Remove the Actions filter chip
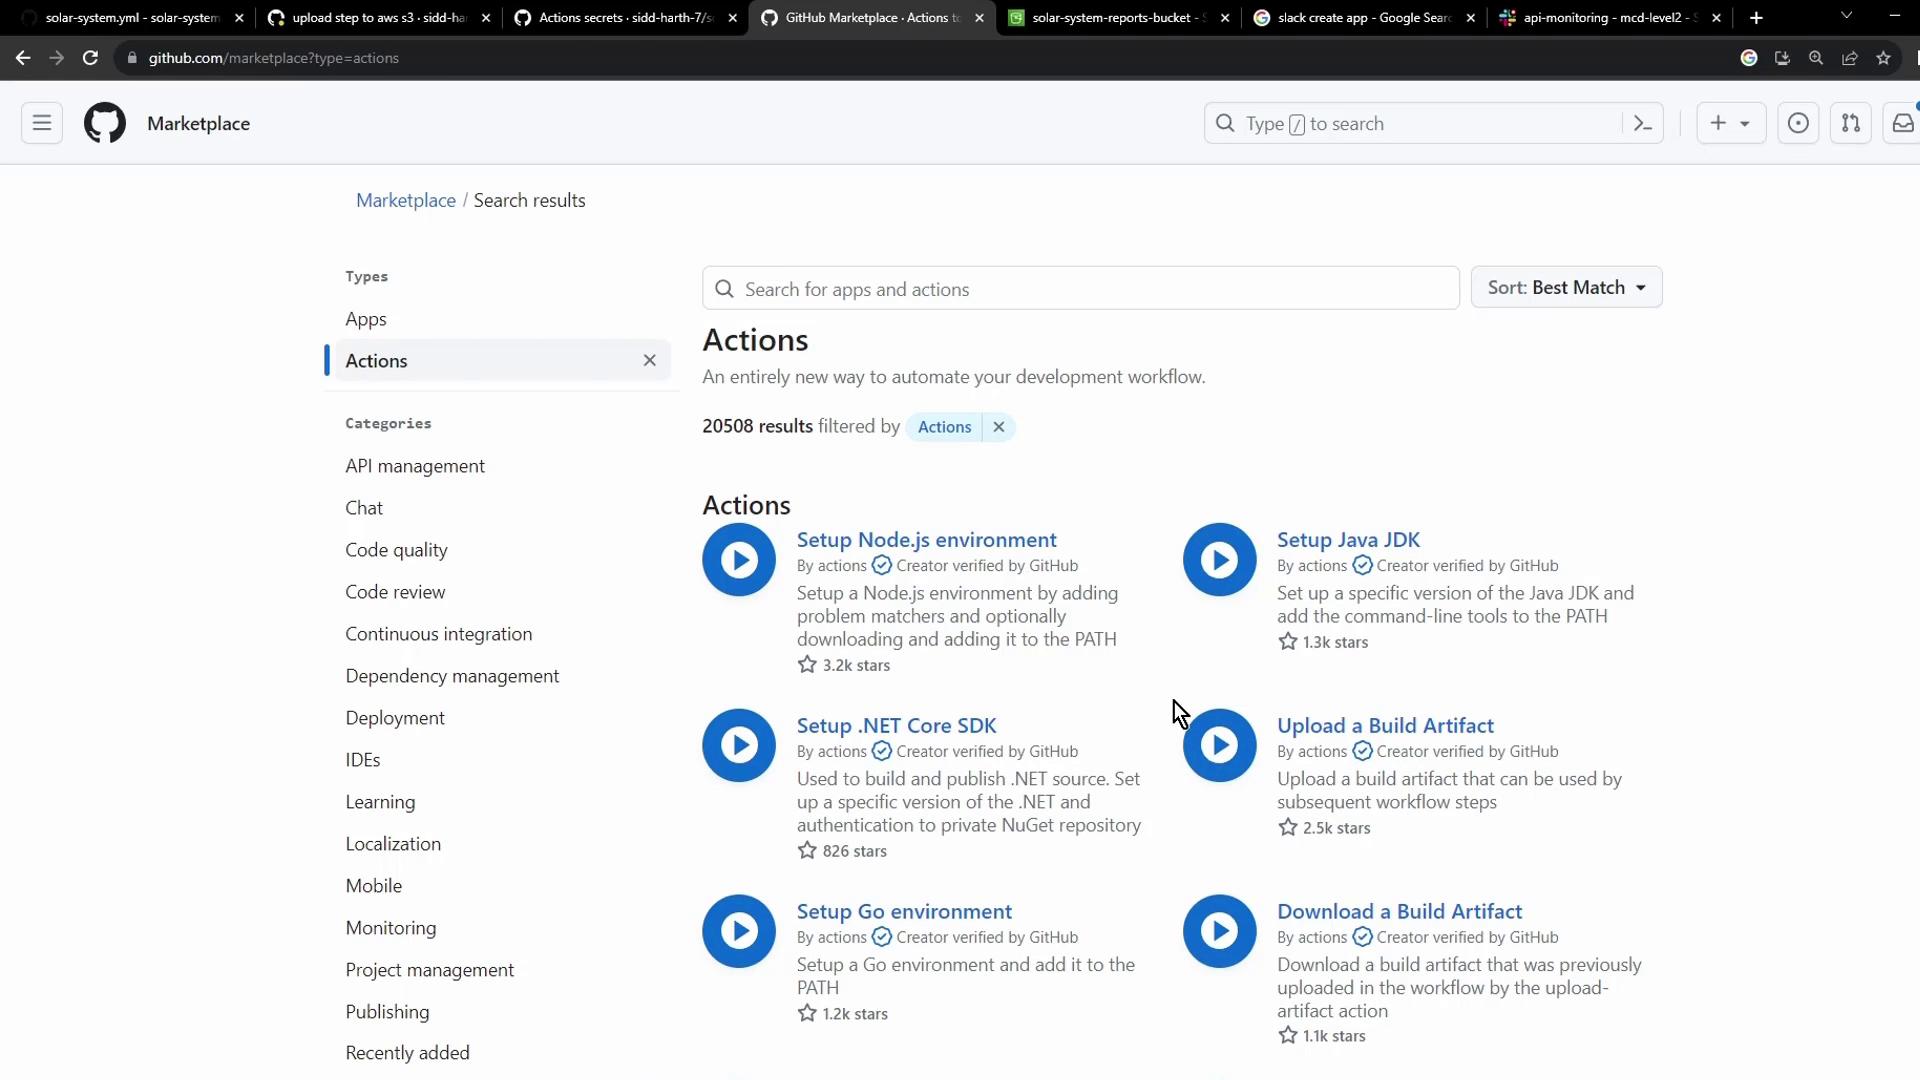1920x1080 pixels. (998, 427)
